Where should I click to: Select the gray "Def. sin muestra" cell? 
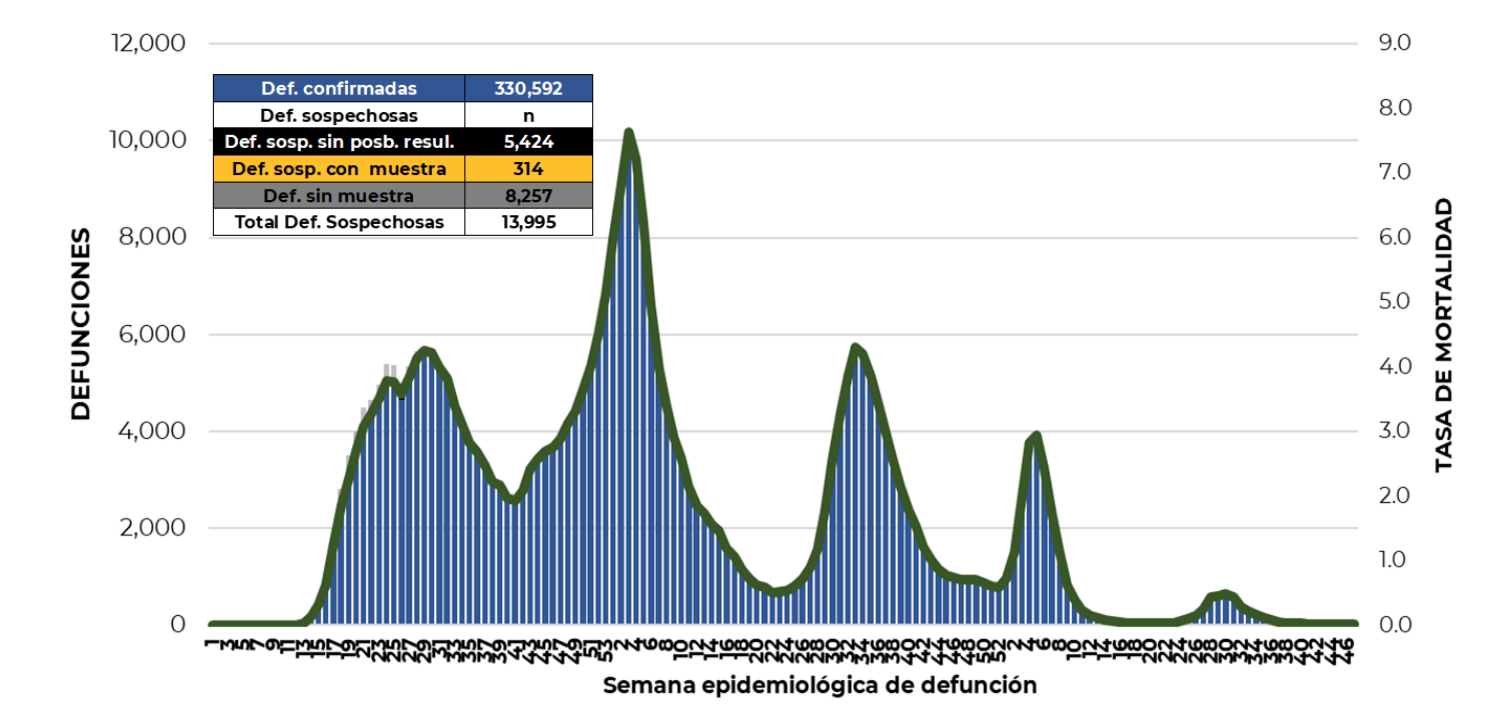coord(338,196)
